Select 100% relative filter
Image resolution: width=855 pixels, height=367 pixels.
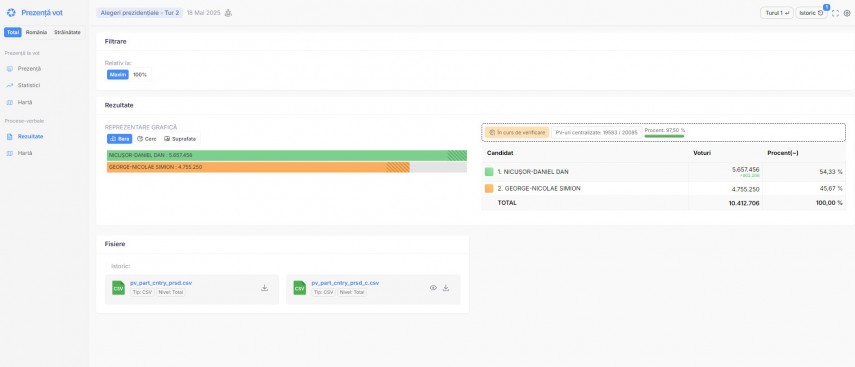[140, 75]
